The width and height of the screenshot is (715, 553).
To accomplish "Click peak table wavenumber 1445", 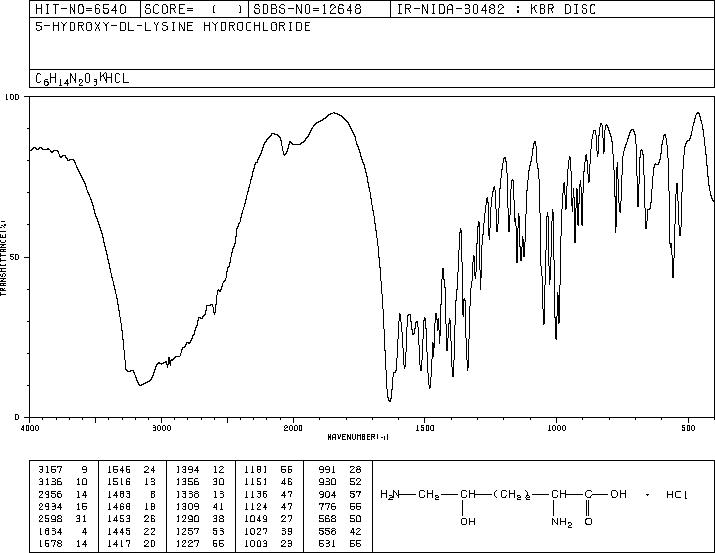I will click(119, 532).
